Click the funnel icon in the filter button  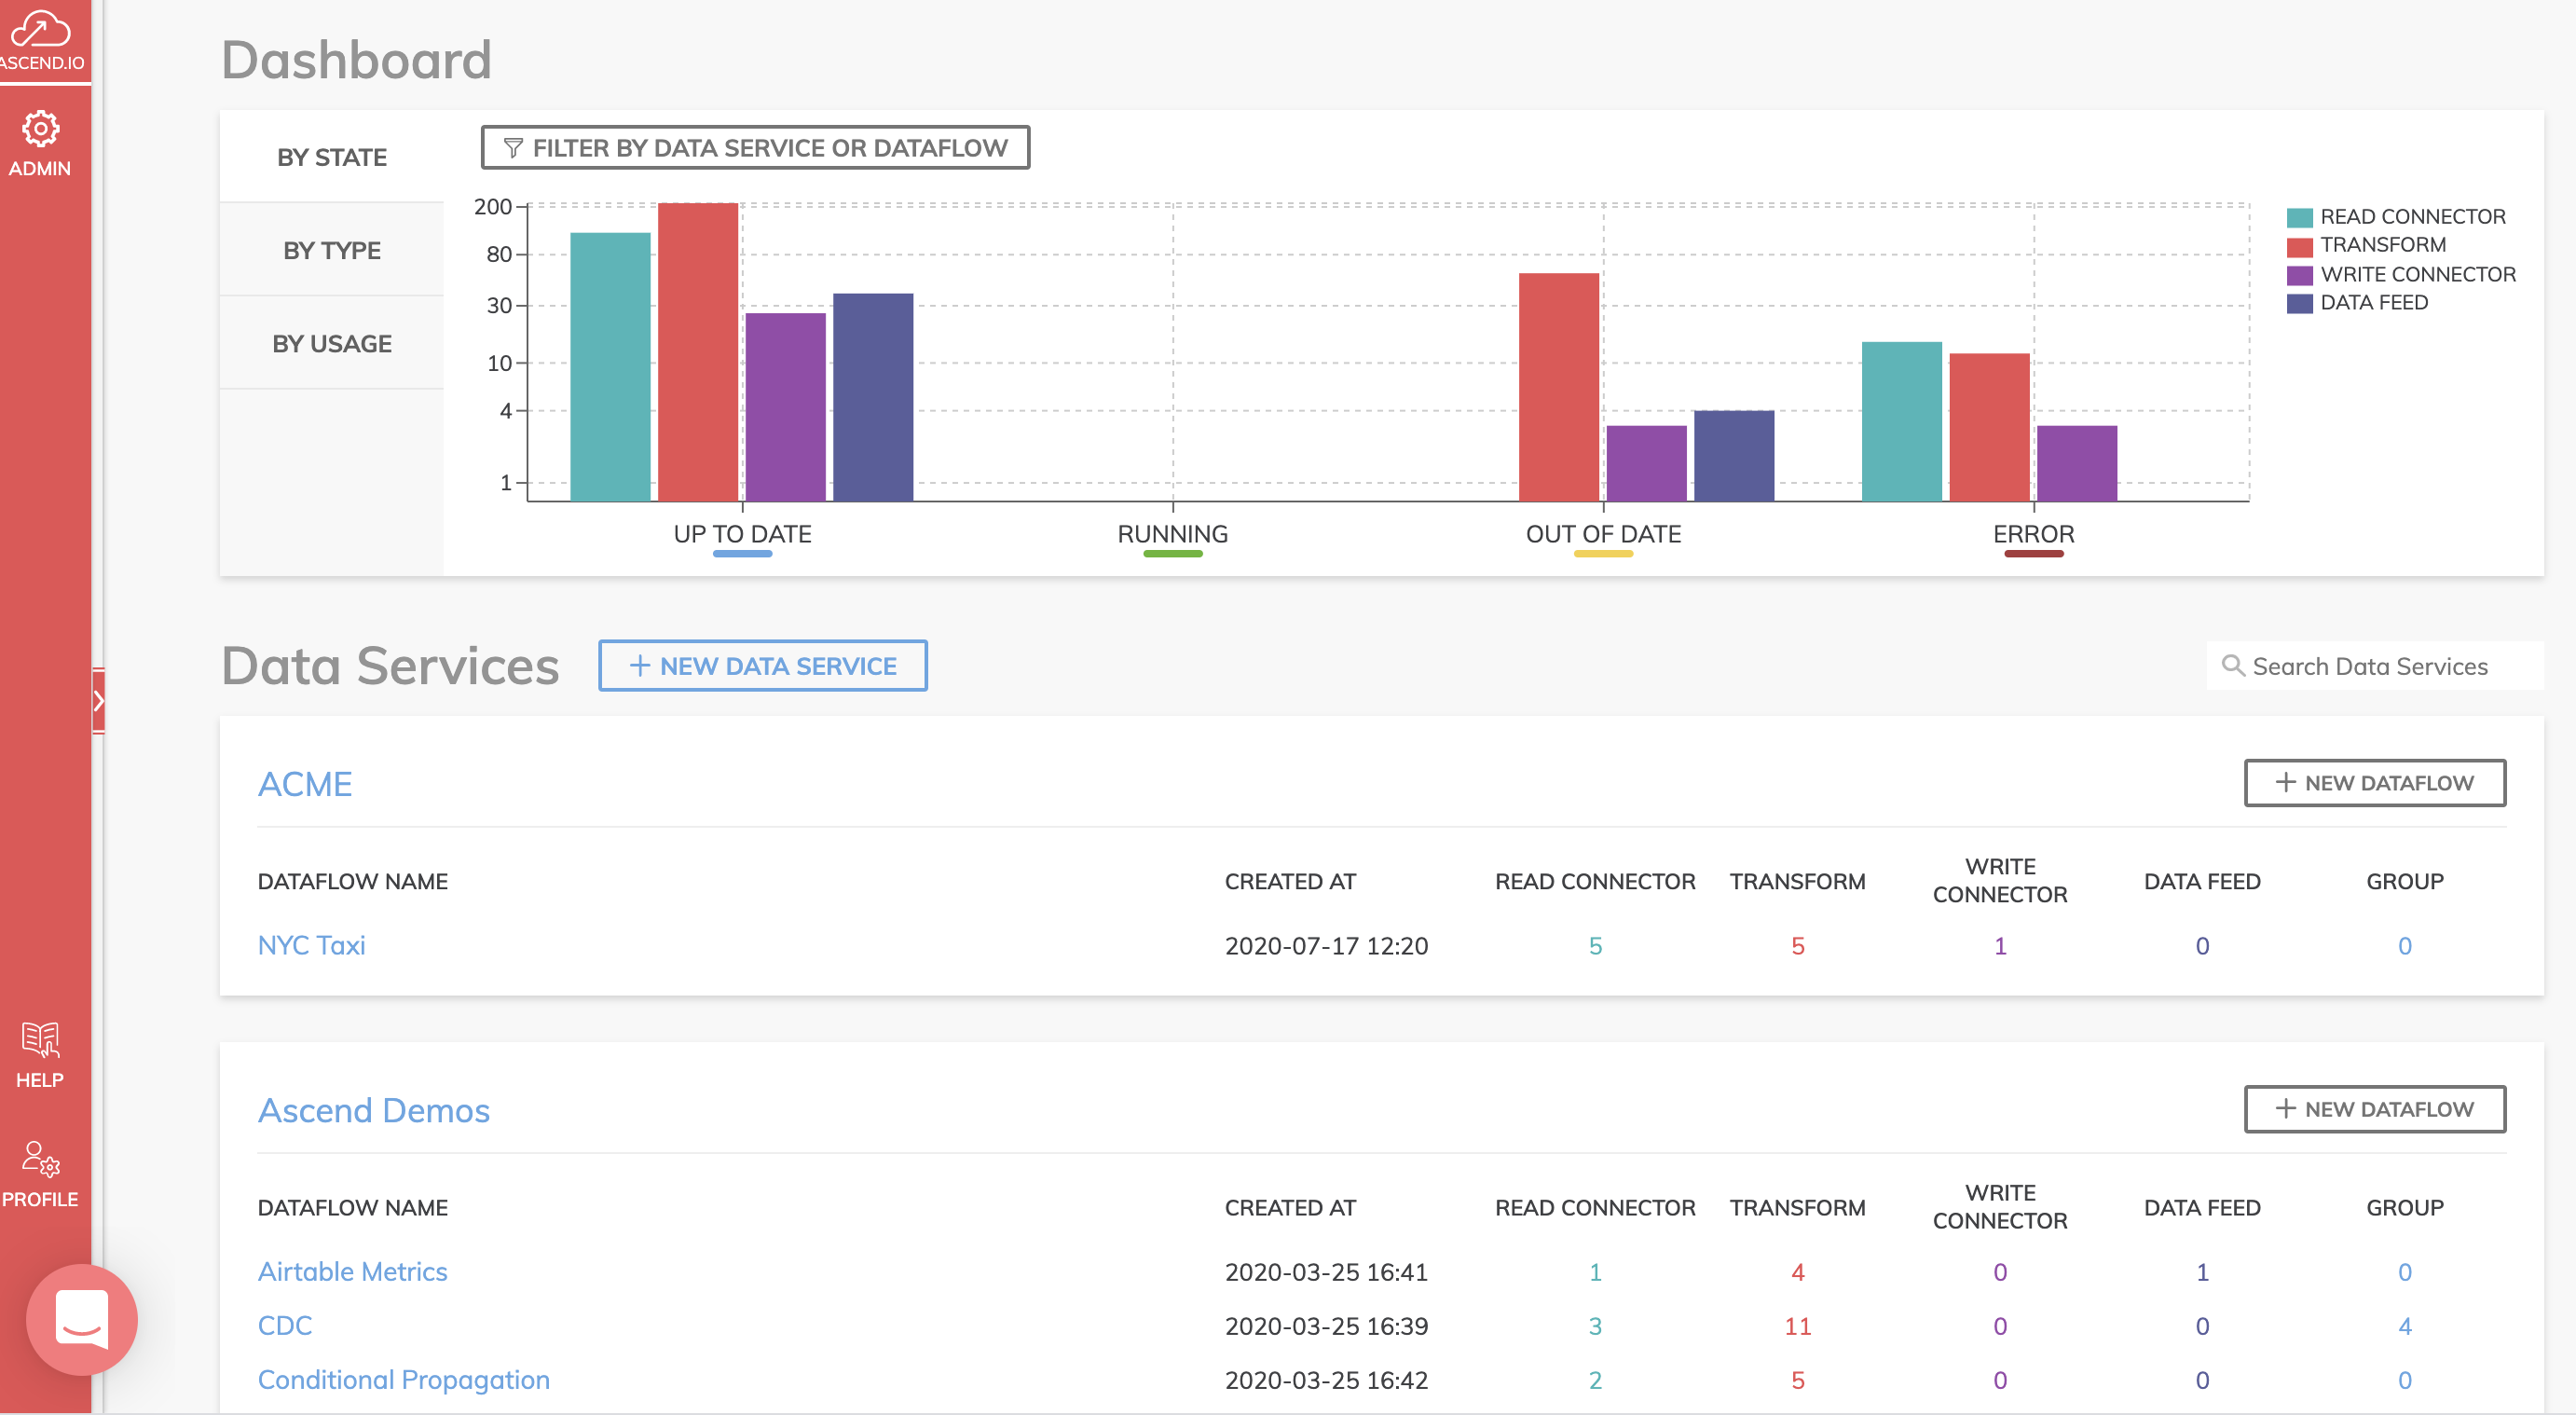coord(513,148)
